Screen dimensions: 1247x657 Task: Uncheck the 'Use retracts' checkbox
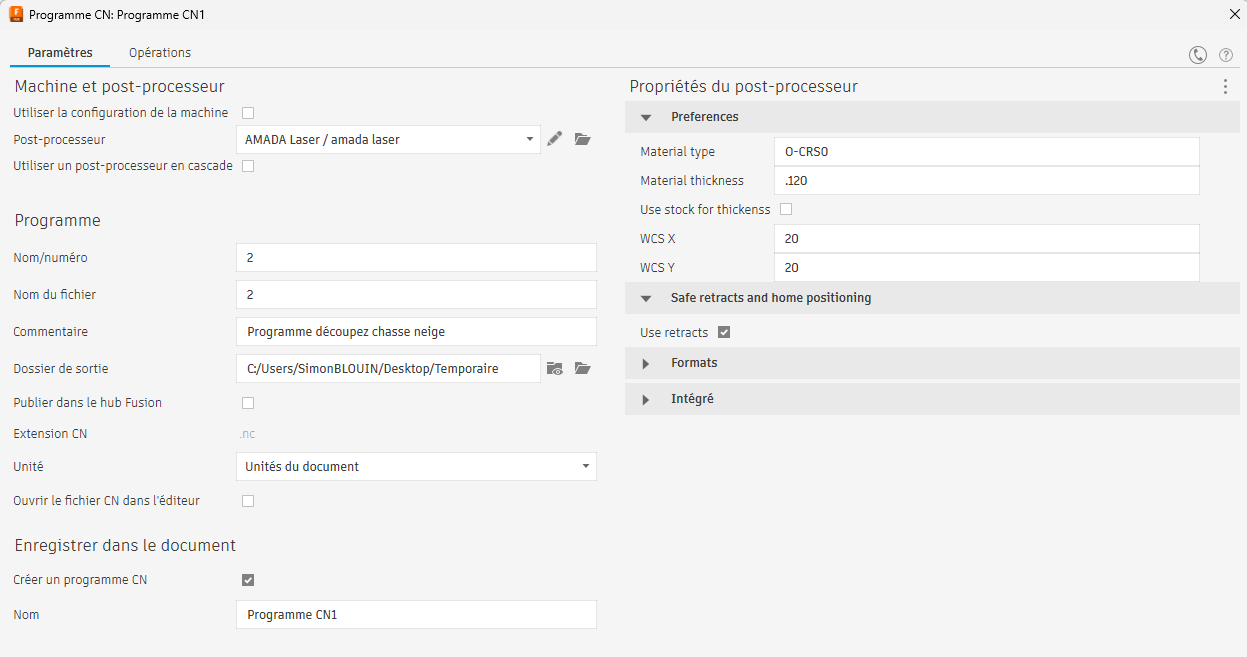coord(724,332)
